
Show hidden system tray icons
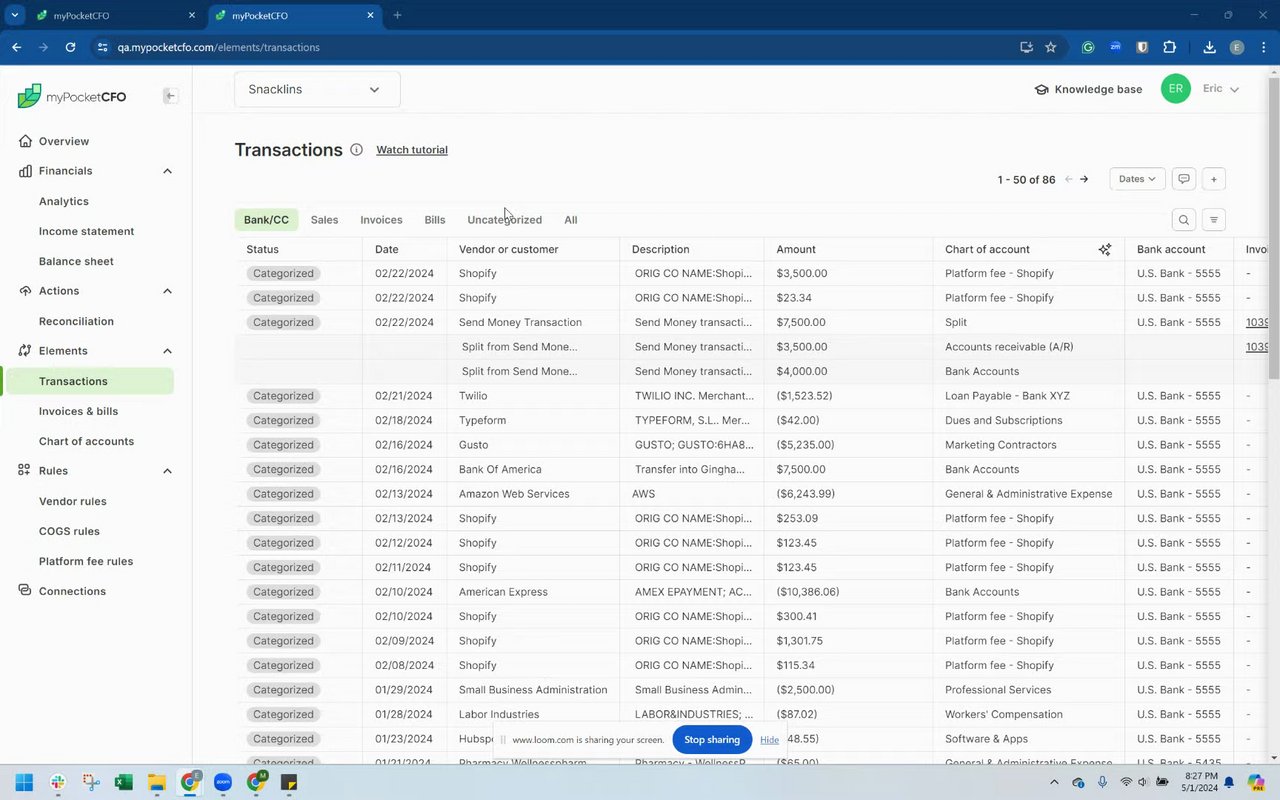pyautogui.click(x=1054, y=782)
